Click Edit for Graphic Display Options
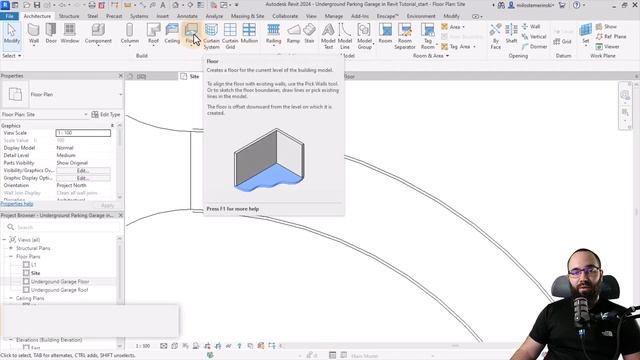The height and width of the screenshot is (360, 640). point(83,178)
